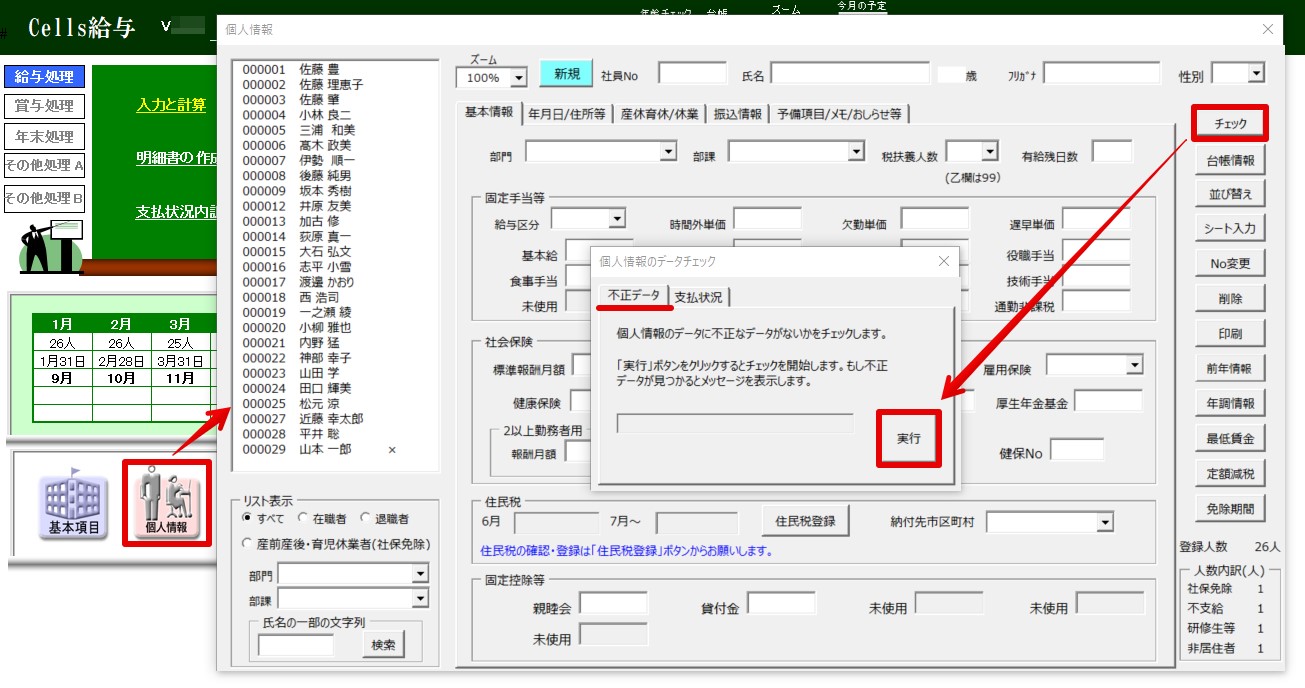Image resolution: width=1305 pixels, height=688 pixels.
Task: Select the 在職者 radio button
Action: pyautogui.click(x=303, y=519)
